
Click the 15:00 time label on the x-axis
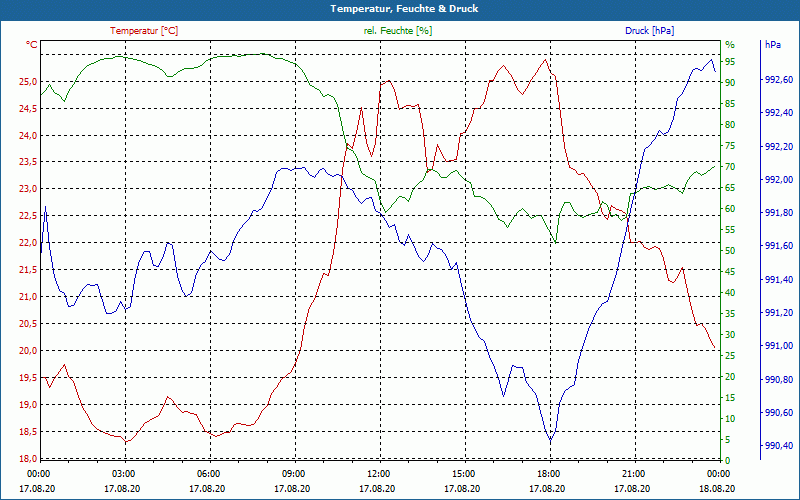click(463, 474)
